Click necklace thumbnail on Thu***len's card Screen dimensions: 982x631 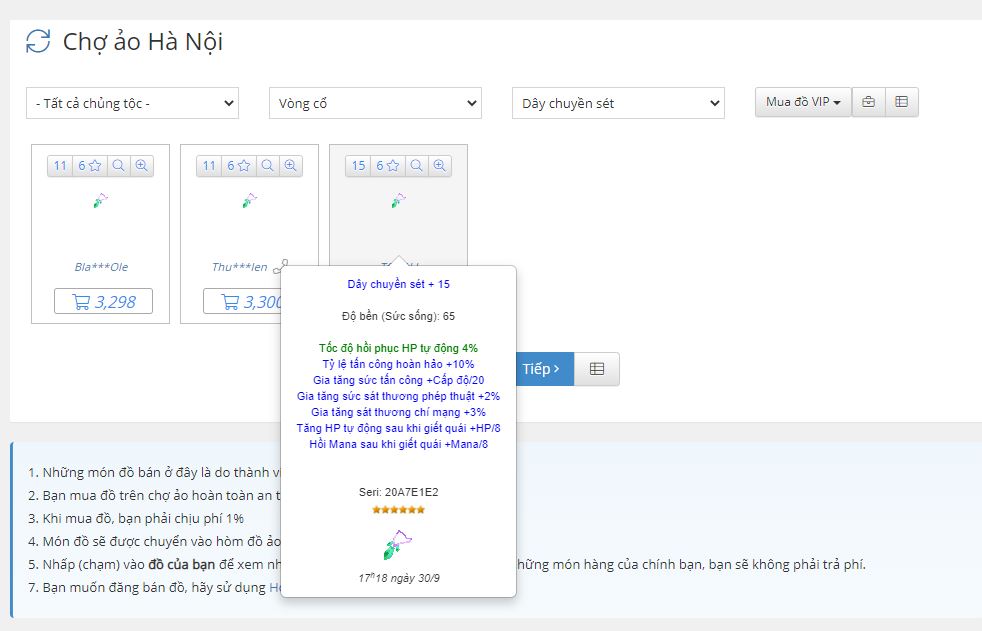(x=249, y=201)
